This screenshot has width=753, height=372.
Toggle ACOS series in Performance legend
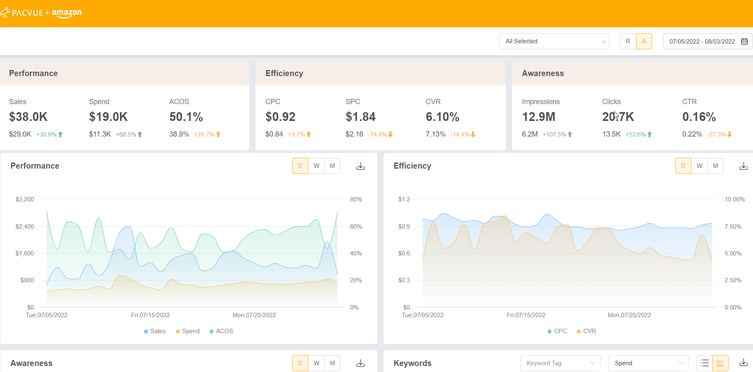(221, 331)
